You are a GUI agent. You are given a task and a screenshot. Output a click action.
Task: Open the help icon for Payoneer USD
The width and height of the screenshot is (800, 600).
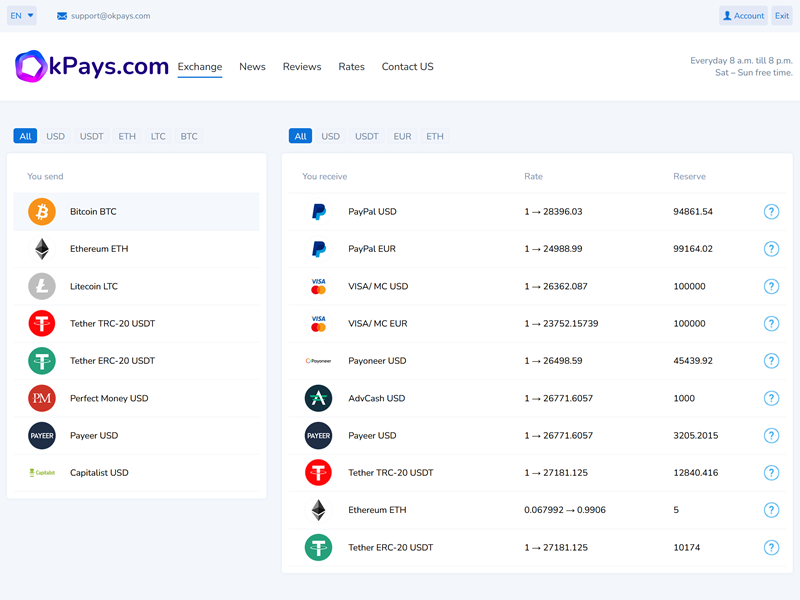[x=771, y=361]
